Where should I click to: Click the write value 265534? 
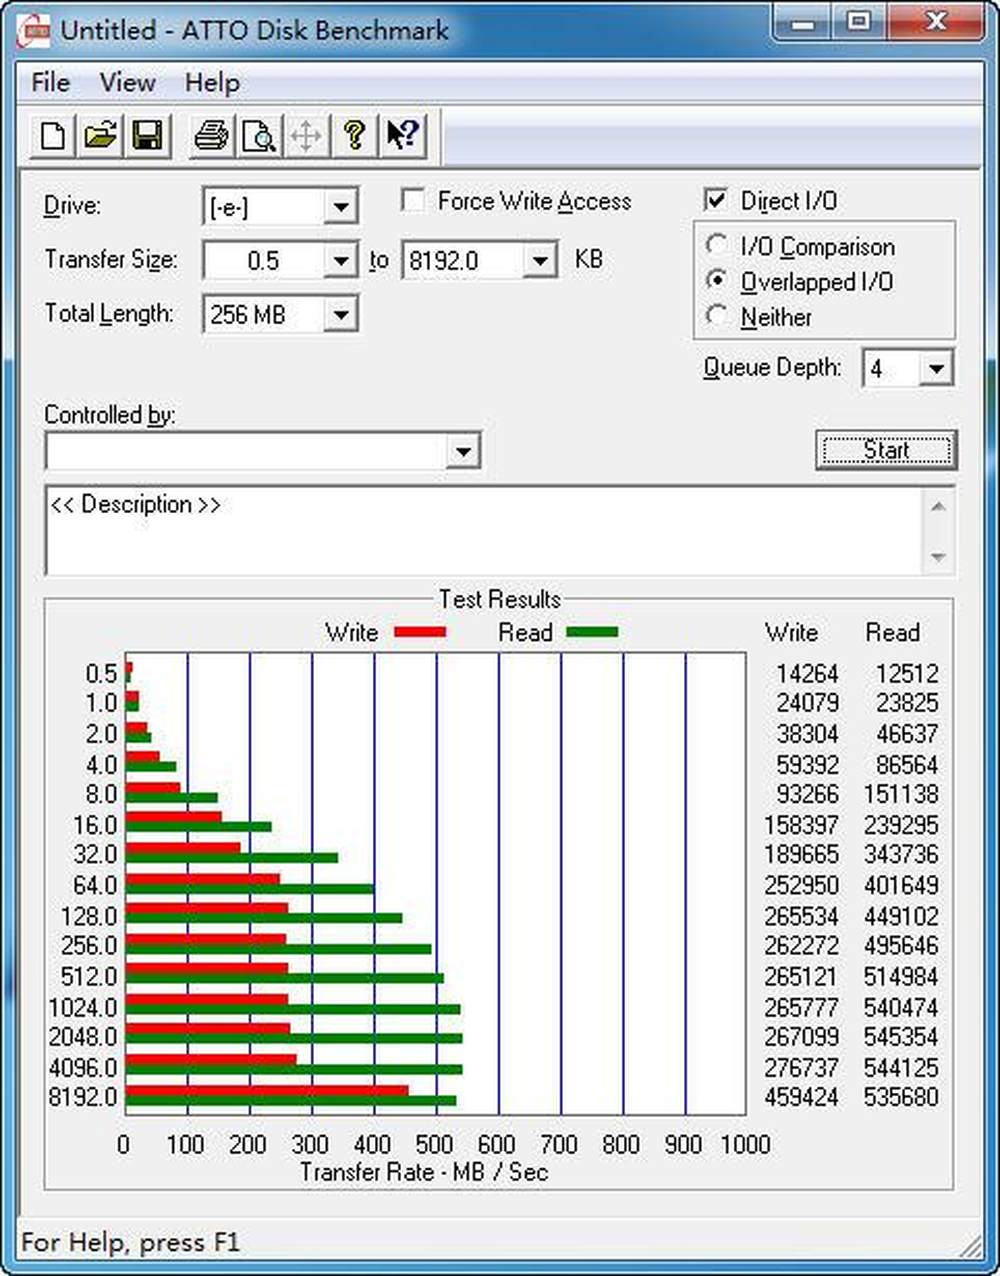pos(801,916)
